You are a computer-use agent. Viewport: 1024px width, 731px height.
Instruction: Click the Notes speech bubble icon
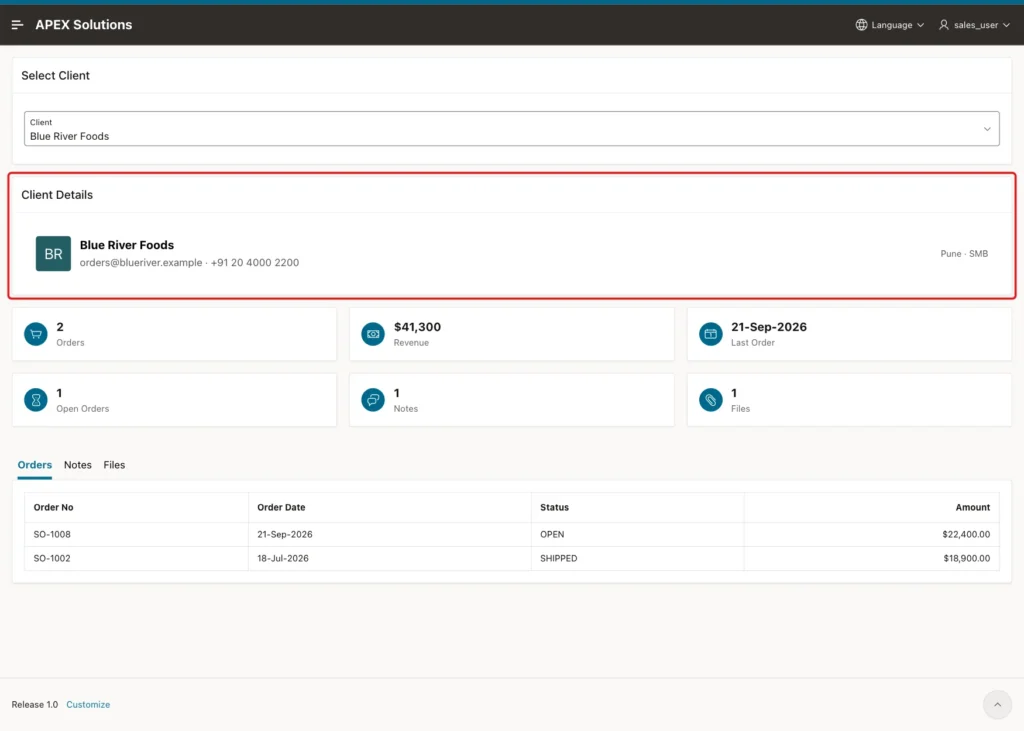tap(373, 400)
